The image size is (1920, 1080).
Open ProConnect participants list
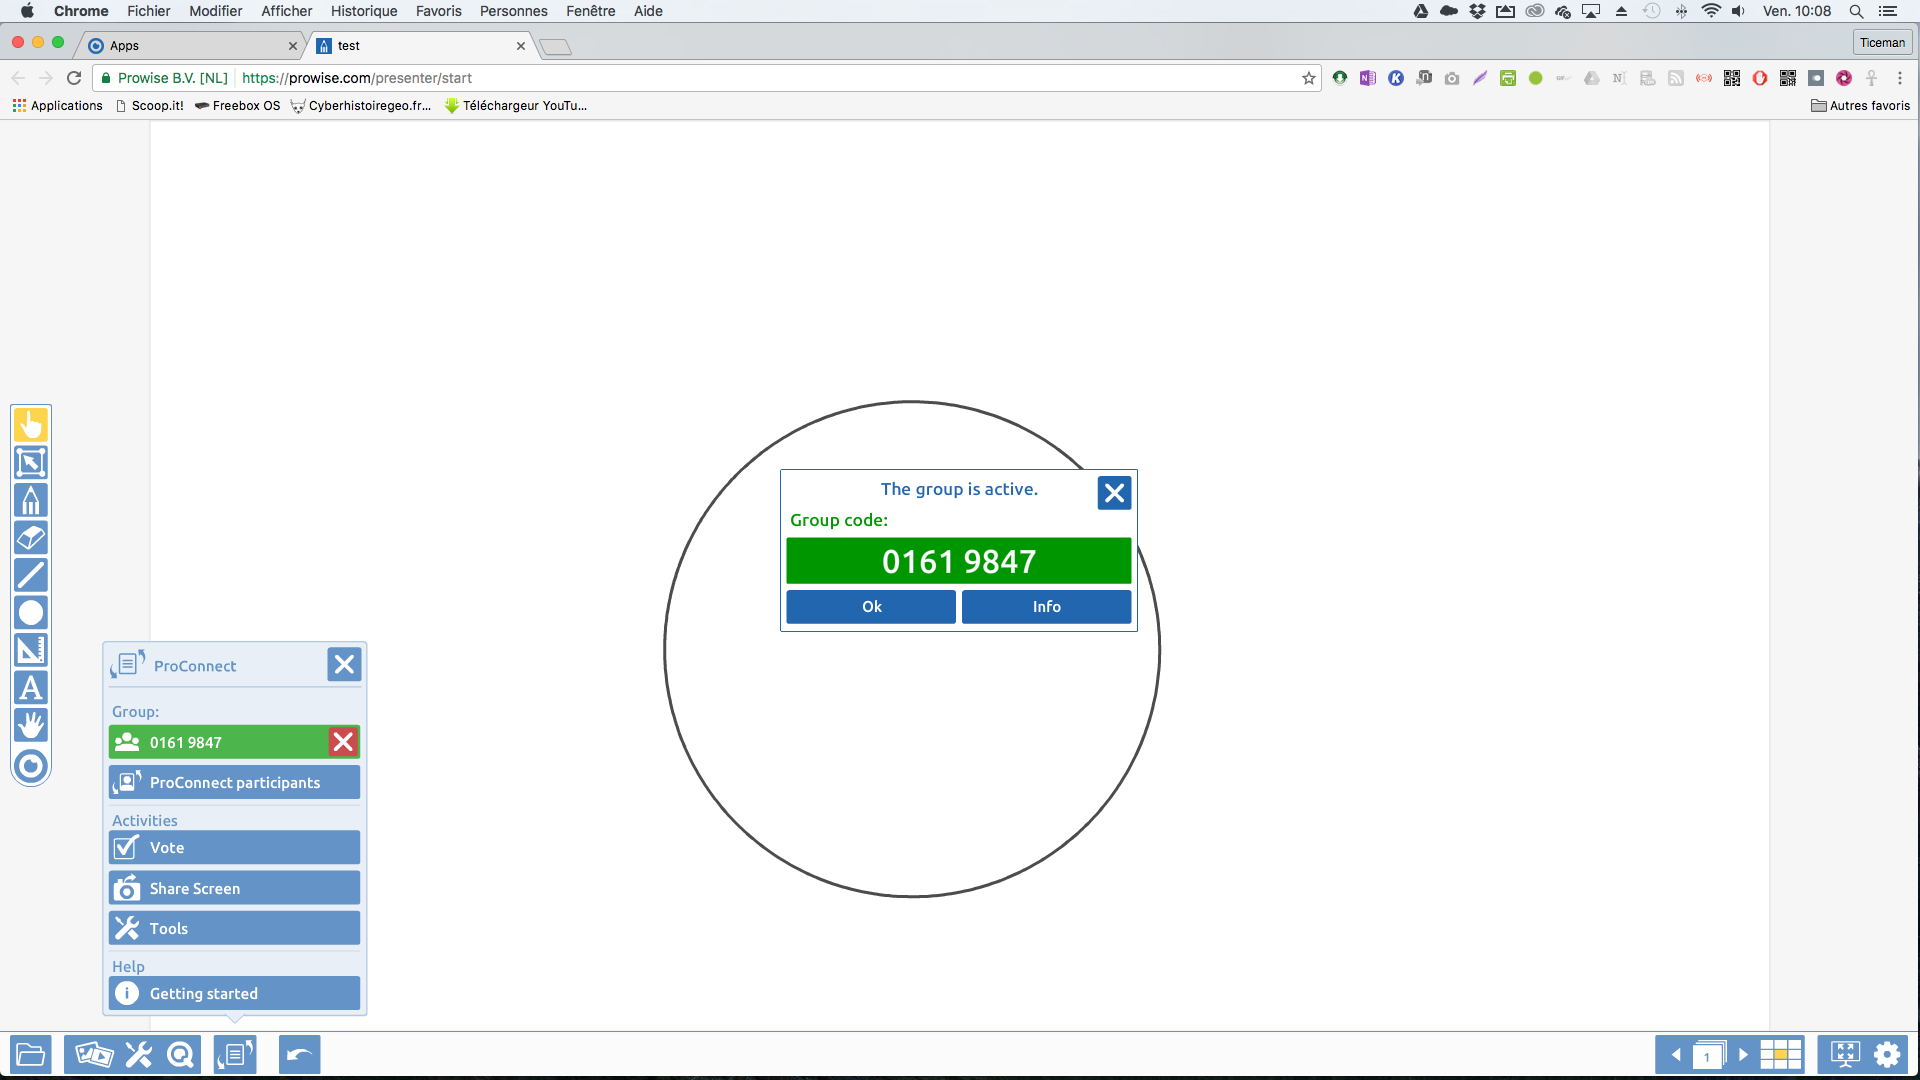point(234,783)
